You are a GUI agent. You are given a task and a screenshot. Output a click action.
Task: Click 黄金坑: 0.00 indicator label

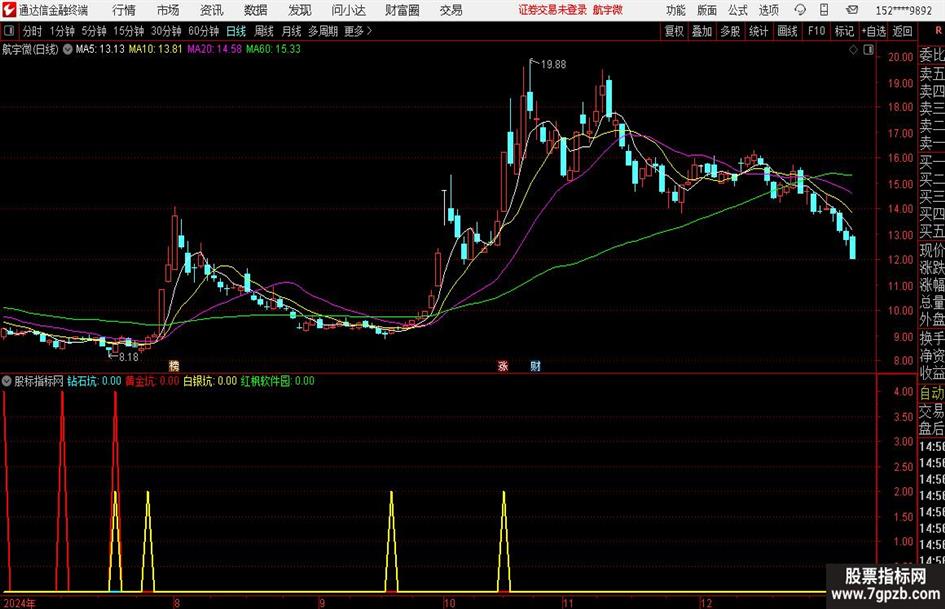pyautogui.click(x=152, y=381)
